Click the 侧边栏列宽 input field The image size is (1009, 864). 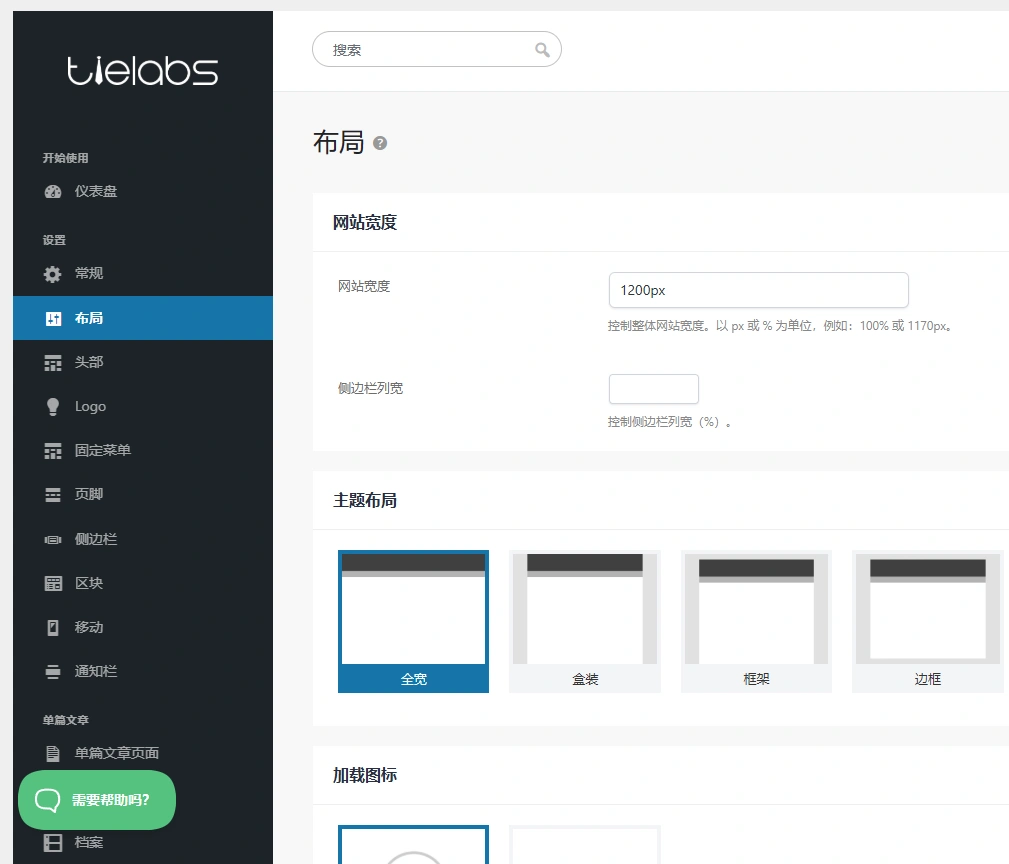coord(653,389)
